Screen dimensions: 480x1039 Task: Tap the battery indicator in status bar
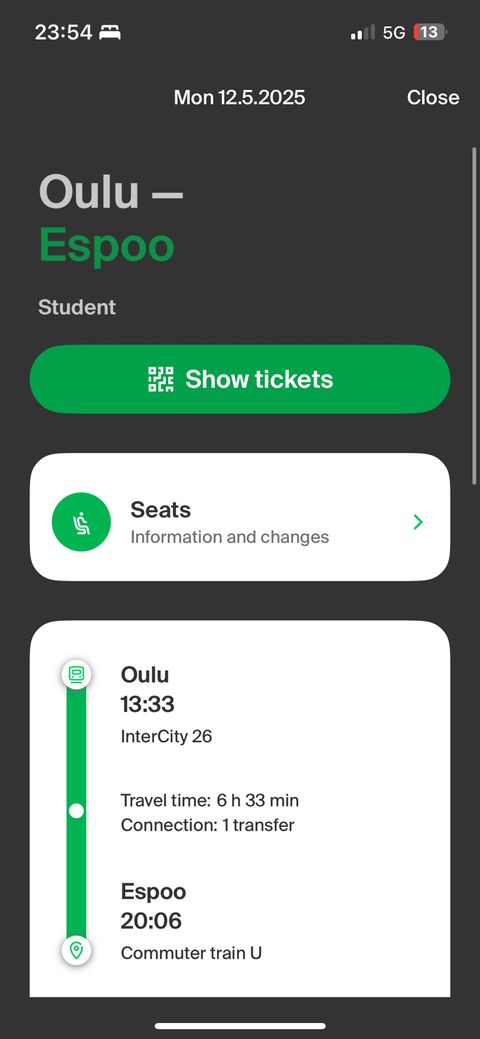[430, 32]
